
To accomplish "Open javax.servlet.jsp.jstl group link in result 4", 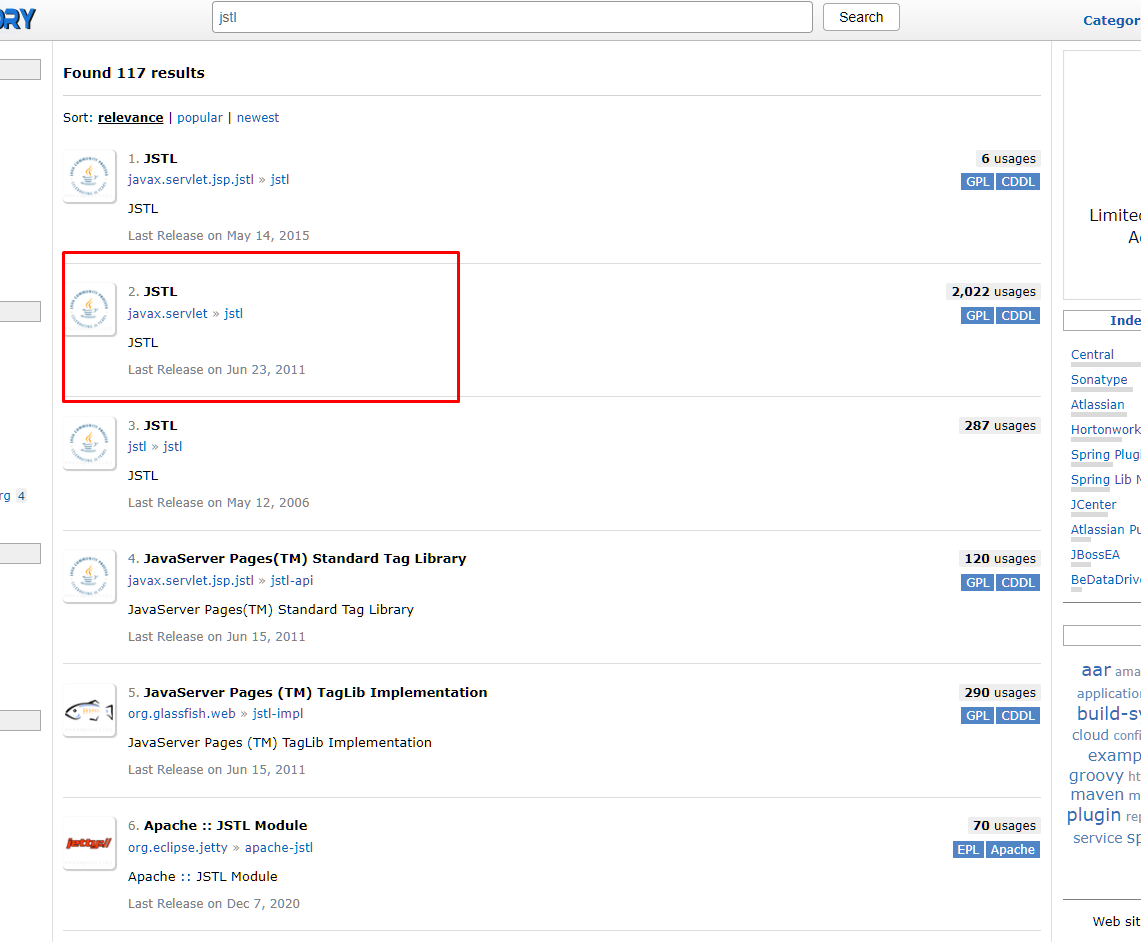I will point(191,580).
